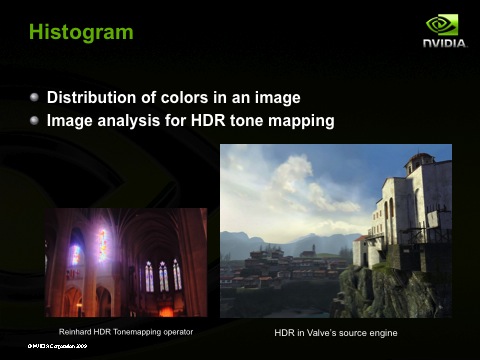Viewport: 480px width, 360px height.
Task: Click the bullet before Image analysis
Action: pos(34,120)
